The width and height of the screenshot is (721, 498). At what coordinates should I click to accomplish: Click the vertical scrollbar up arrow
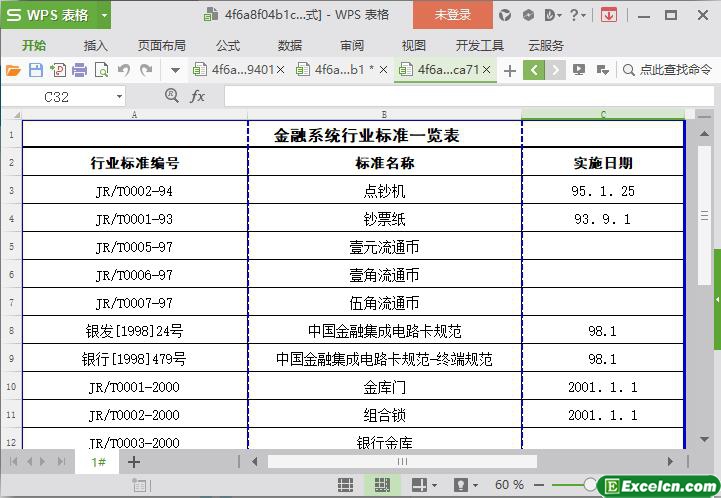704,134
